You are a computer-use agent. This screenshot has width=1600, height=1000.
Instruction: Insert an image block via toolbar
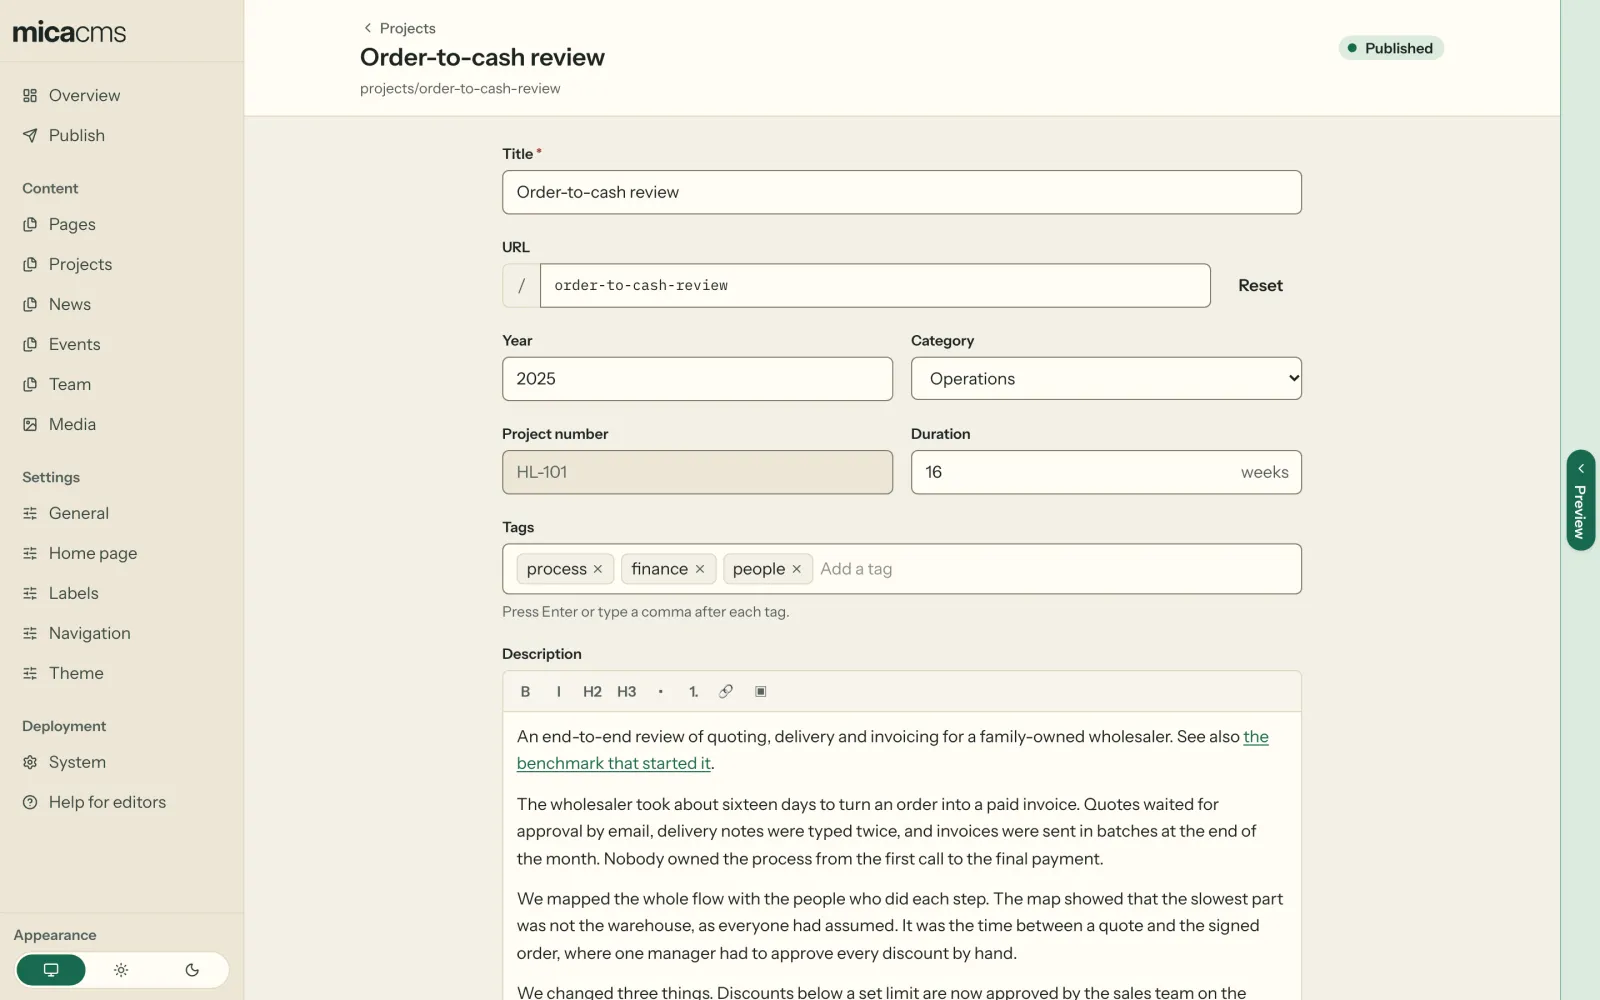coord(760,691)
